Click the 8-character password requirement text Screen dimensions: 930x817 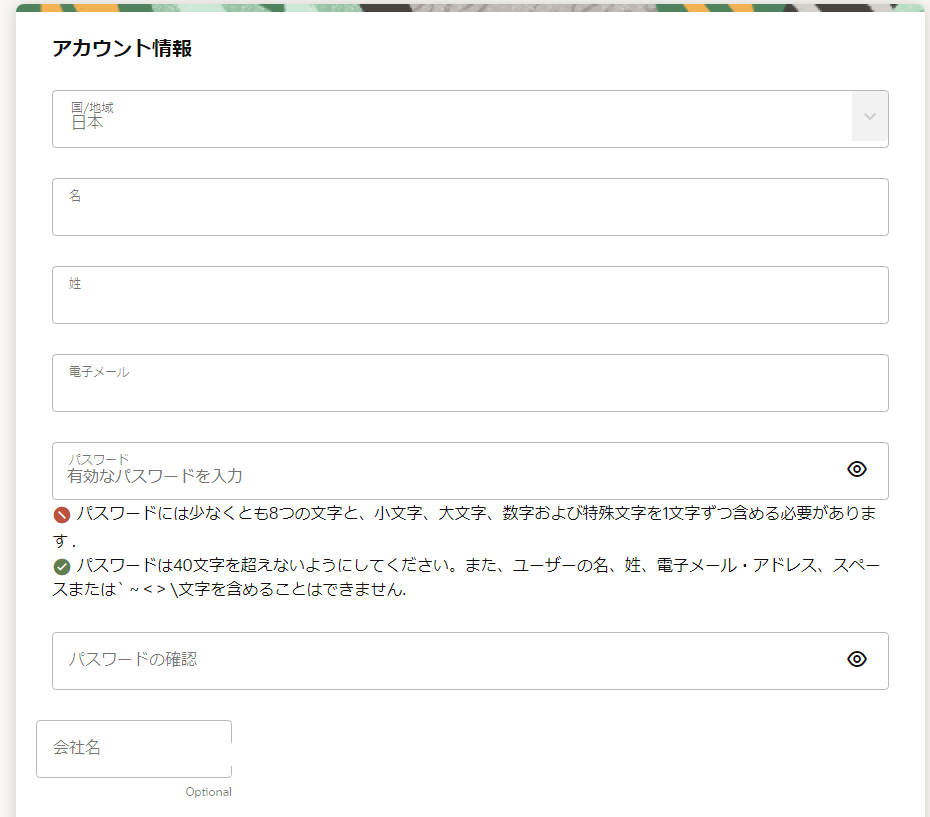(464, 527)
